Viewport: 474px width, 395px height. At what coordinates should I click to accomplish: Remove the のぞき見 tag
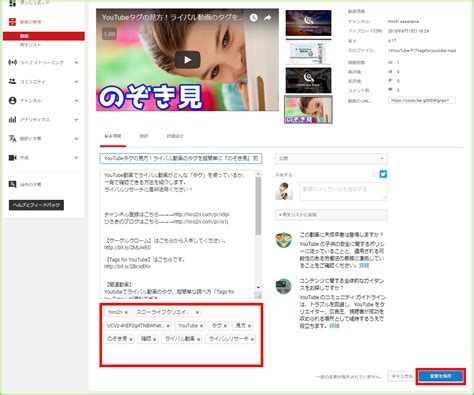click(131, 339)
